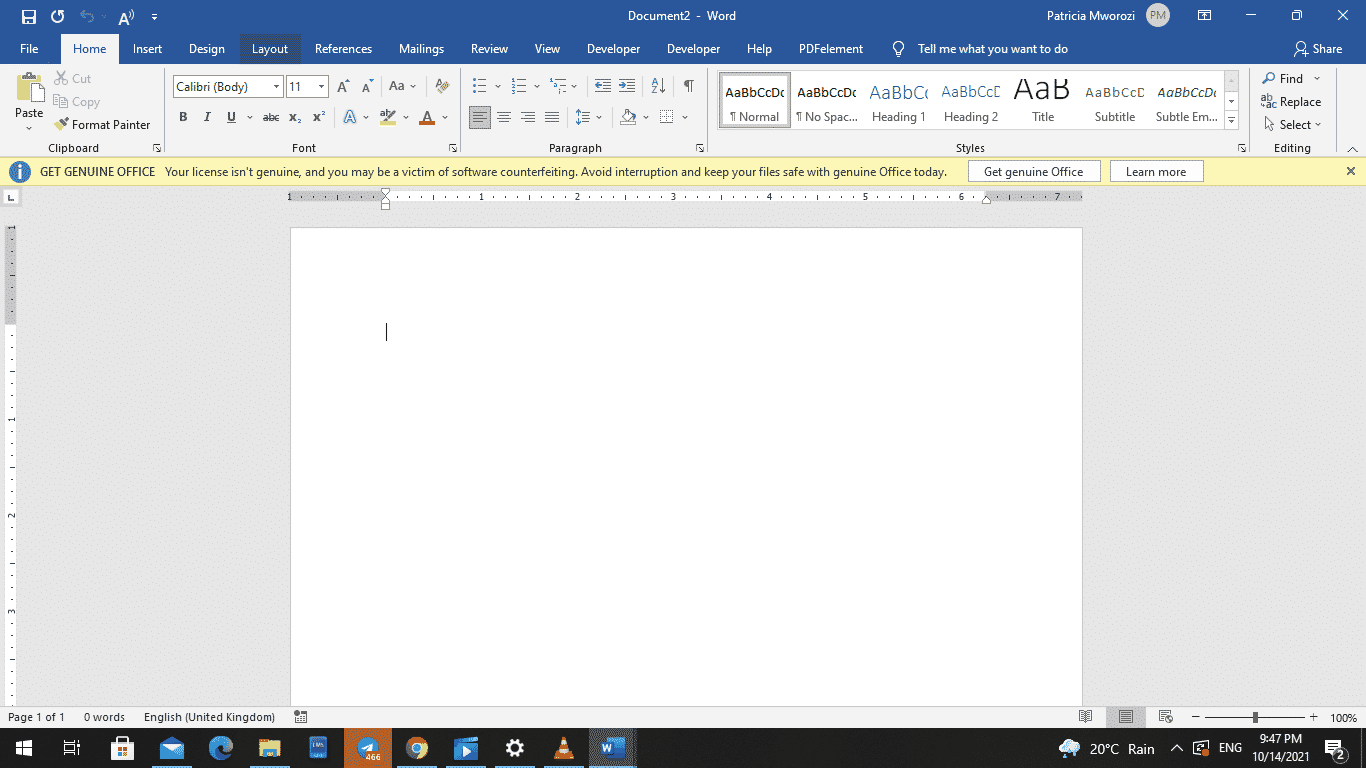Apply strikethrough formatting
1366x768 pixels.
point(270,117)
